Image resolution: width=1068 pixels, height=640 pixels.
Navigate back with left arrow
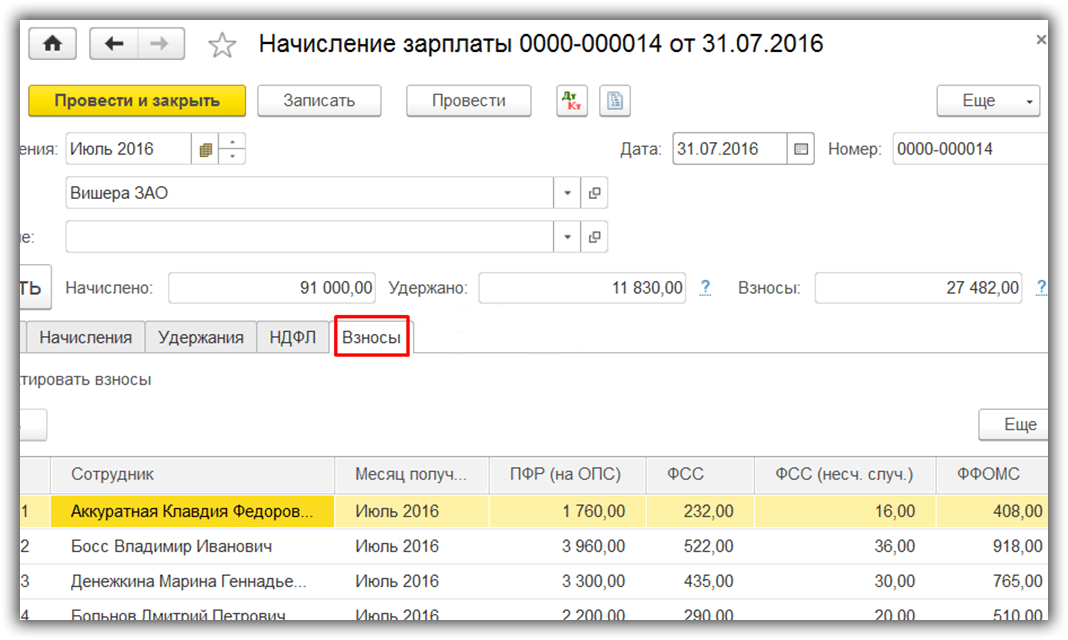[x=114, y=44]
